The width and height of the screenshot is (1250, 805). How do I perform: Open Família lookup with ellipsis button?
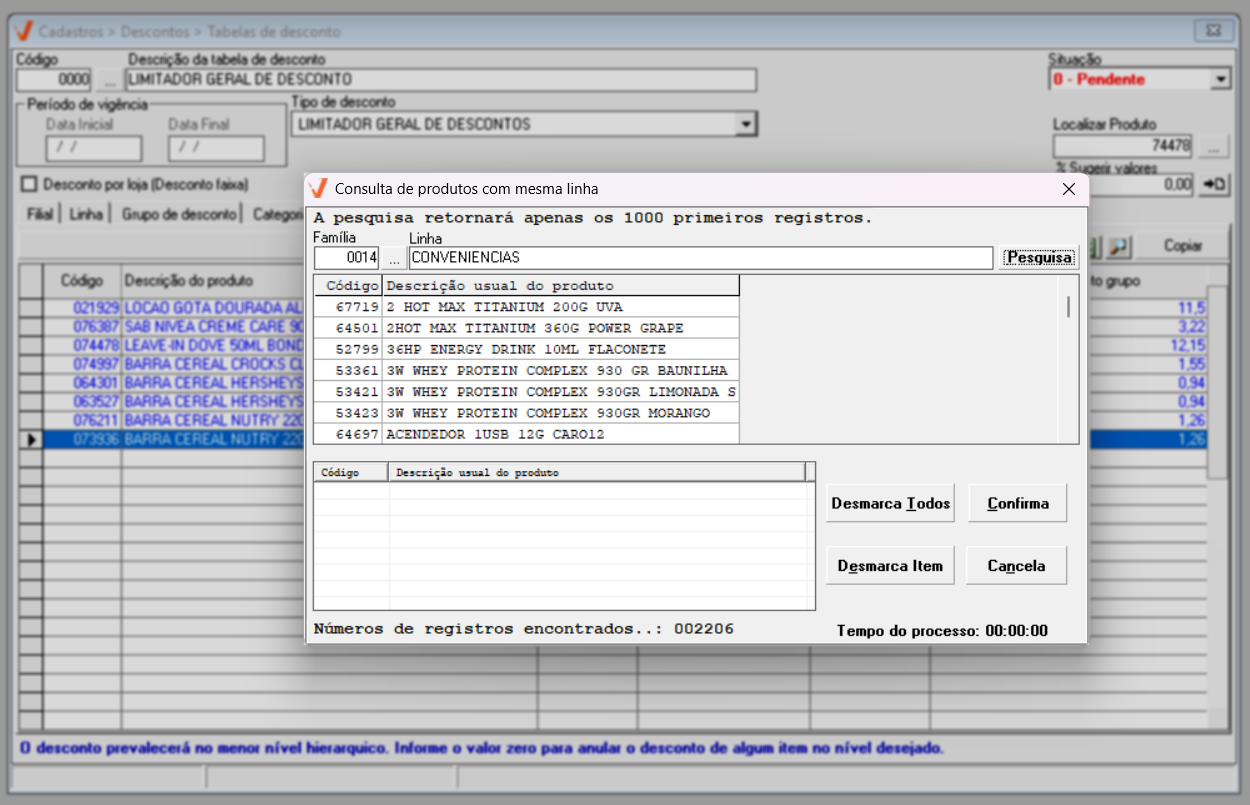394,258
